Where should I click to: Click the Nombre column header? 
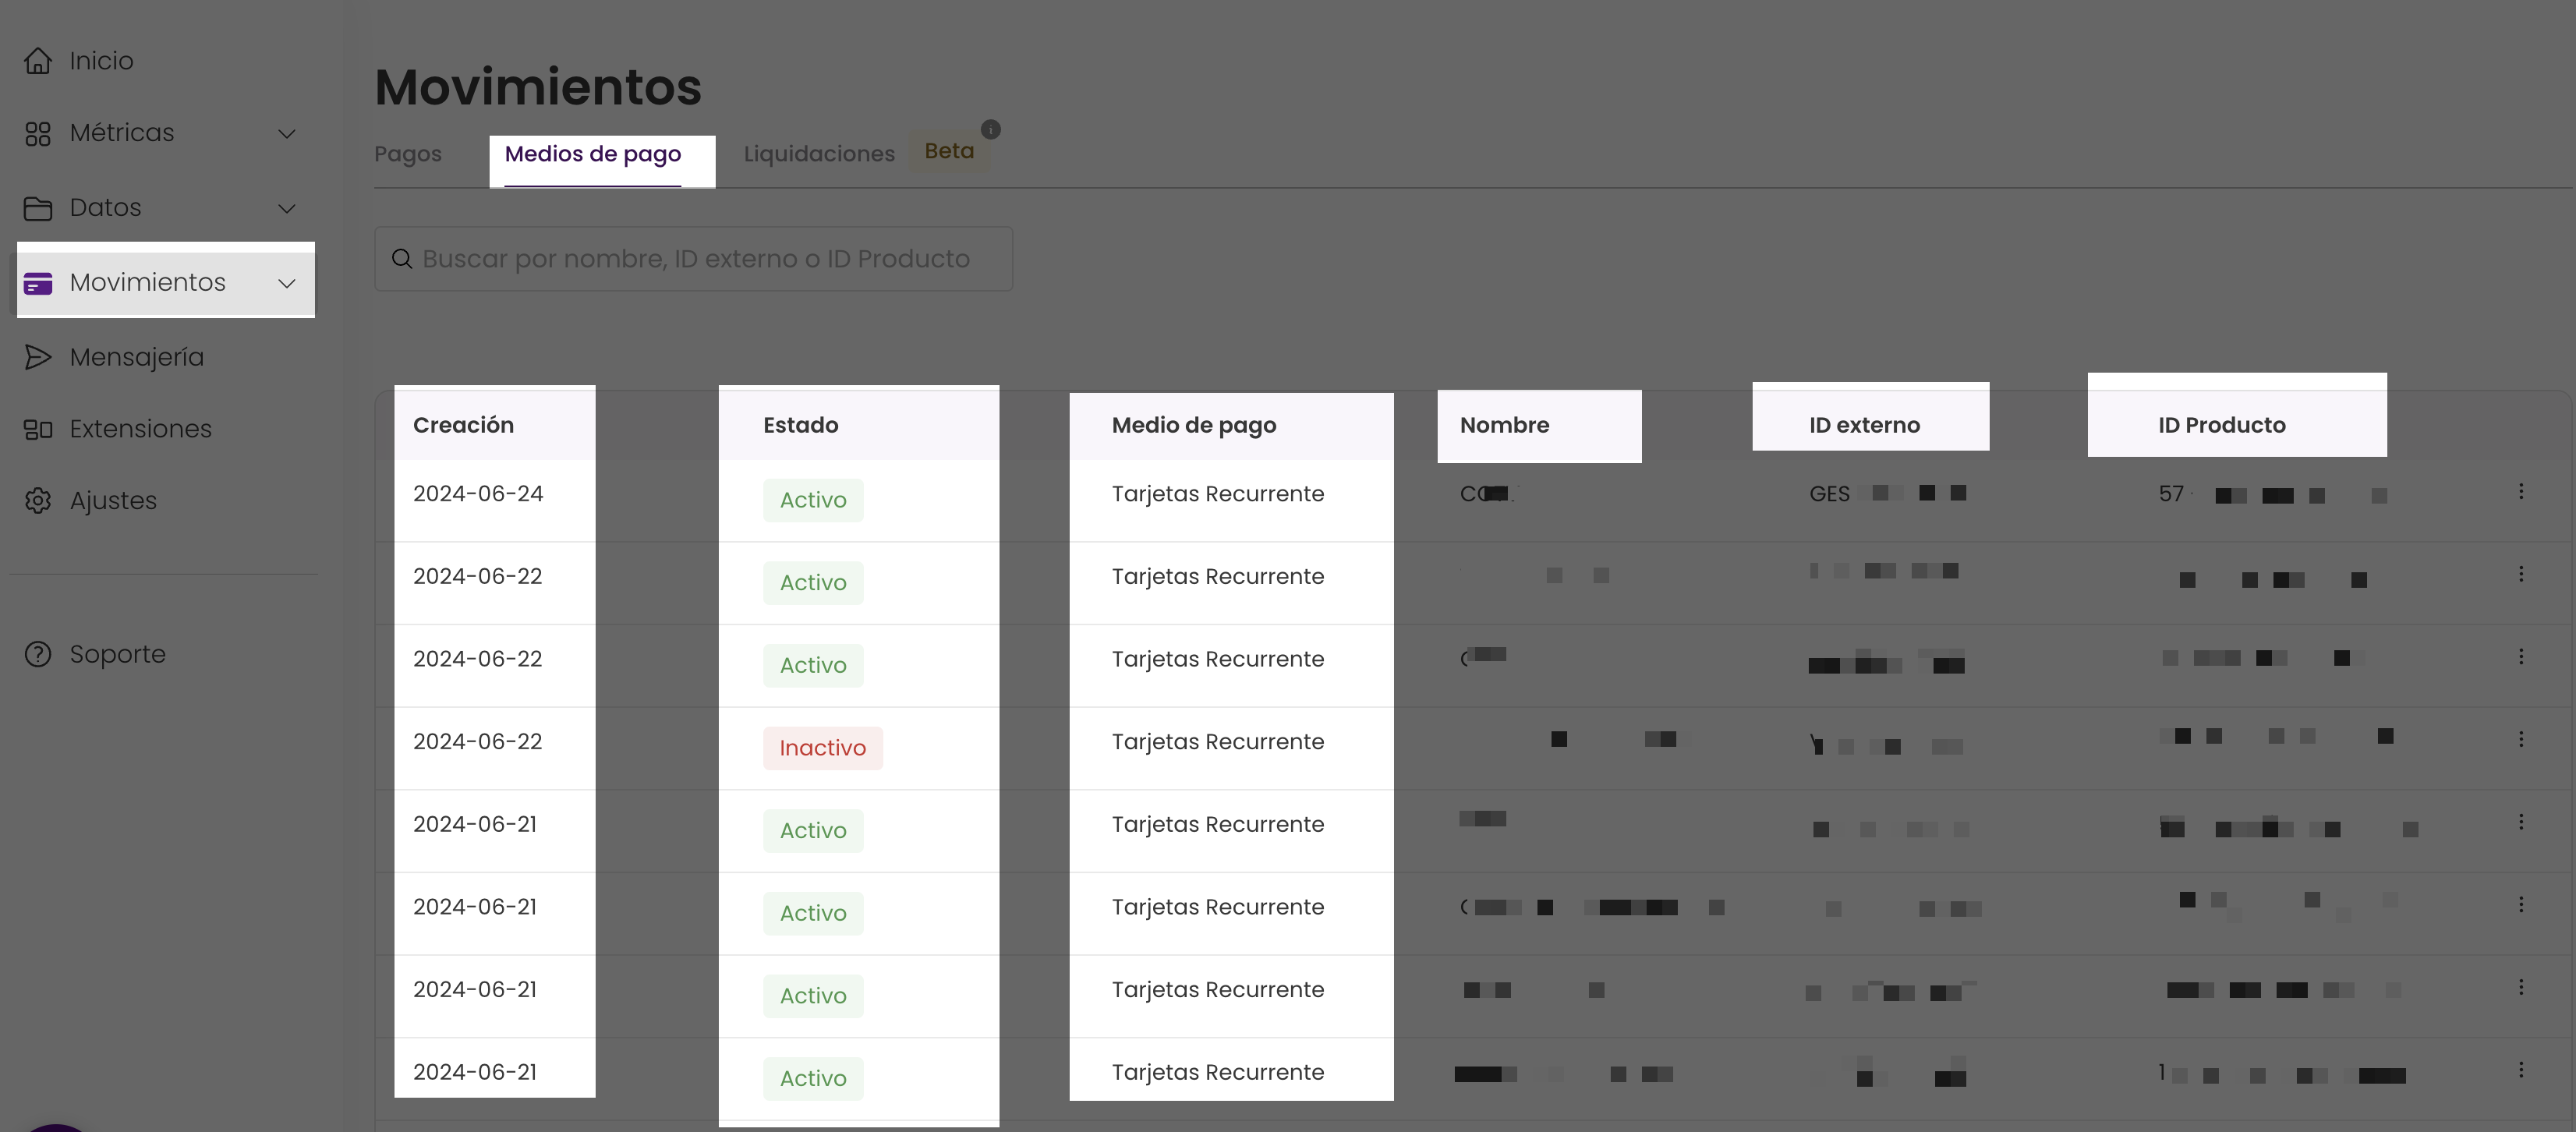click(x=1504, y=425)
